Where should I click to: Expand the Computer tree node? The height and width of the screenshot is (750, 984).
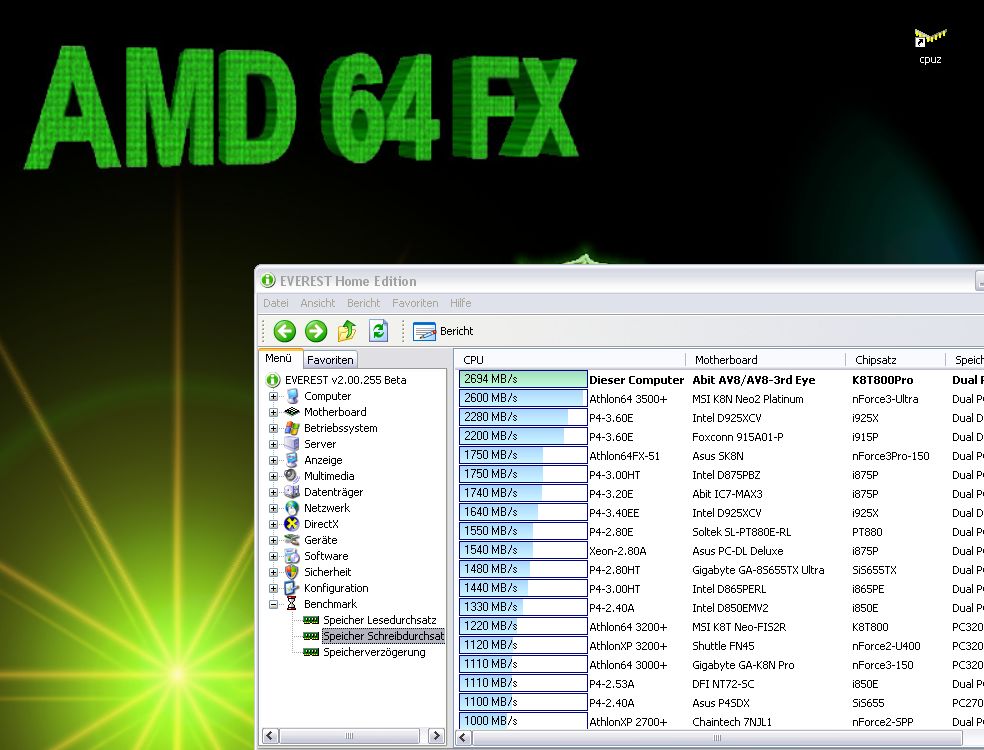pos(274,397)
